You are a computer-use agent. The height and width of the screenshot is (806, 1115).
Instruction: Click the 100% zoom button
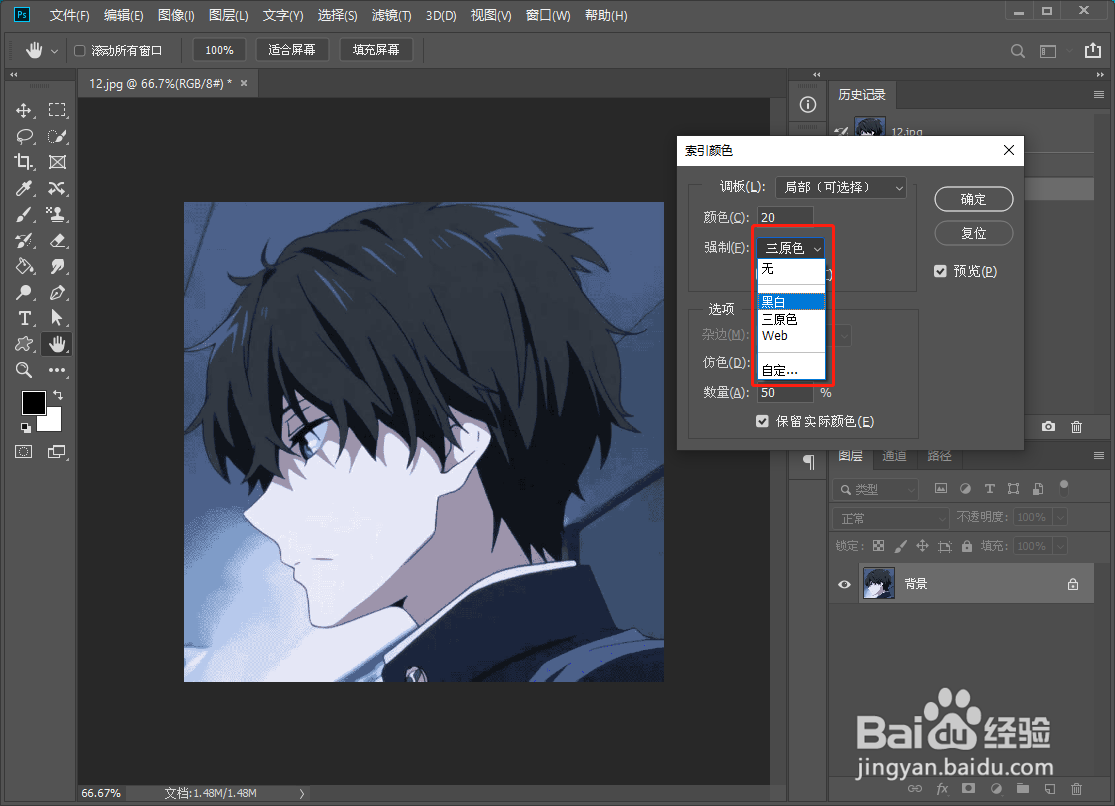pyautogui.click(x=219, y=51)
